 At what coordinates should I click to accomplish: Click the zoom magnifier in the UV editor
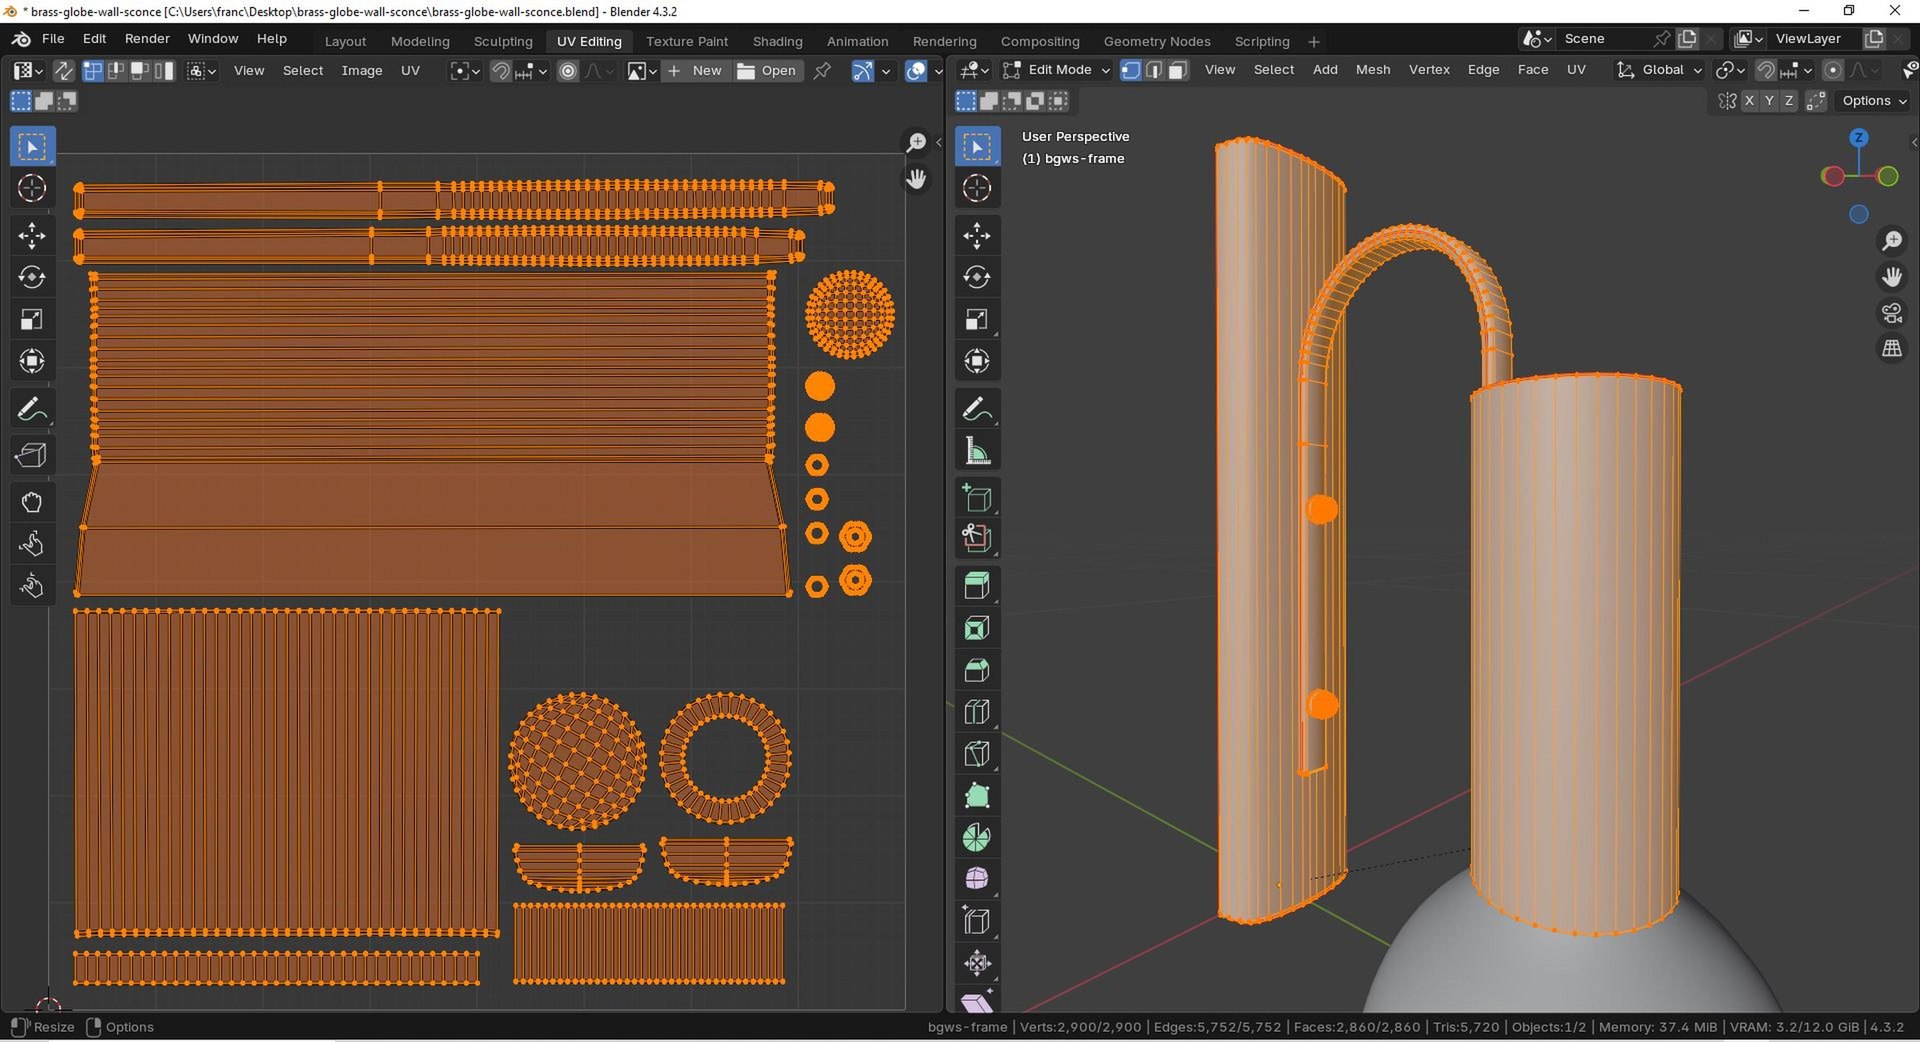(916, 143)
